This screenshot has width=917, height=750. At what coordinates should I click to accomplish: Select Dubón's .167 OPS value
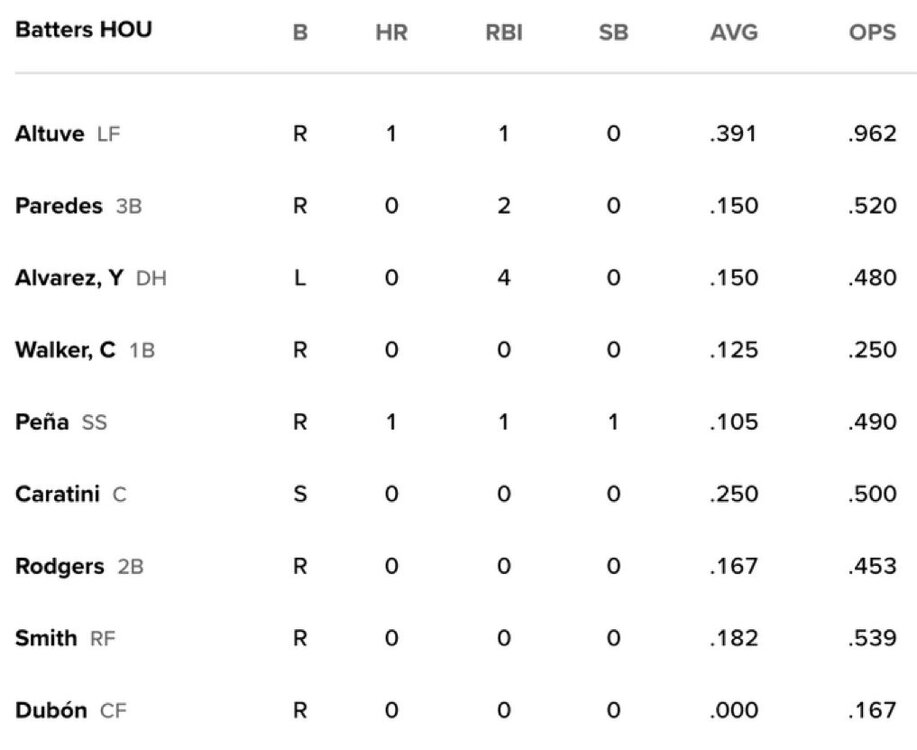[870, 711]
